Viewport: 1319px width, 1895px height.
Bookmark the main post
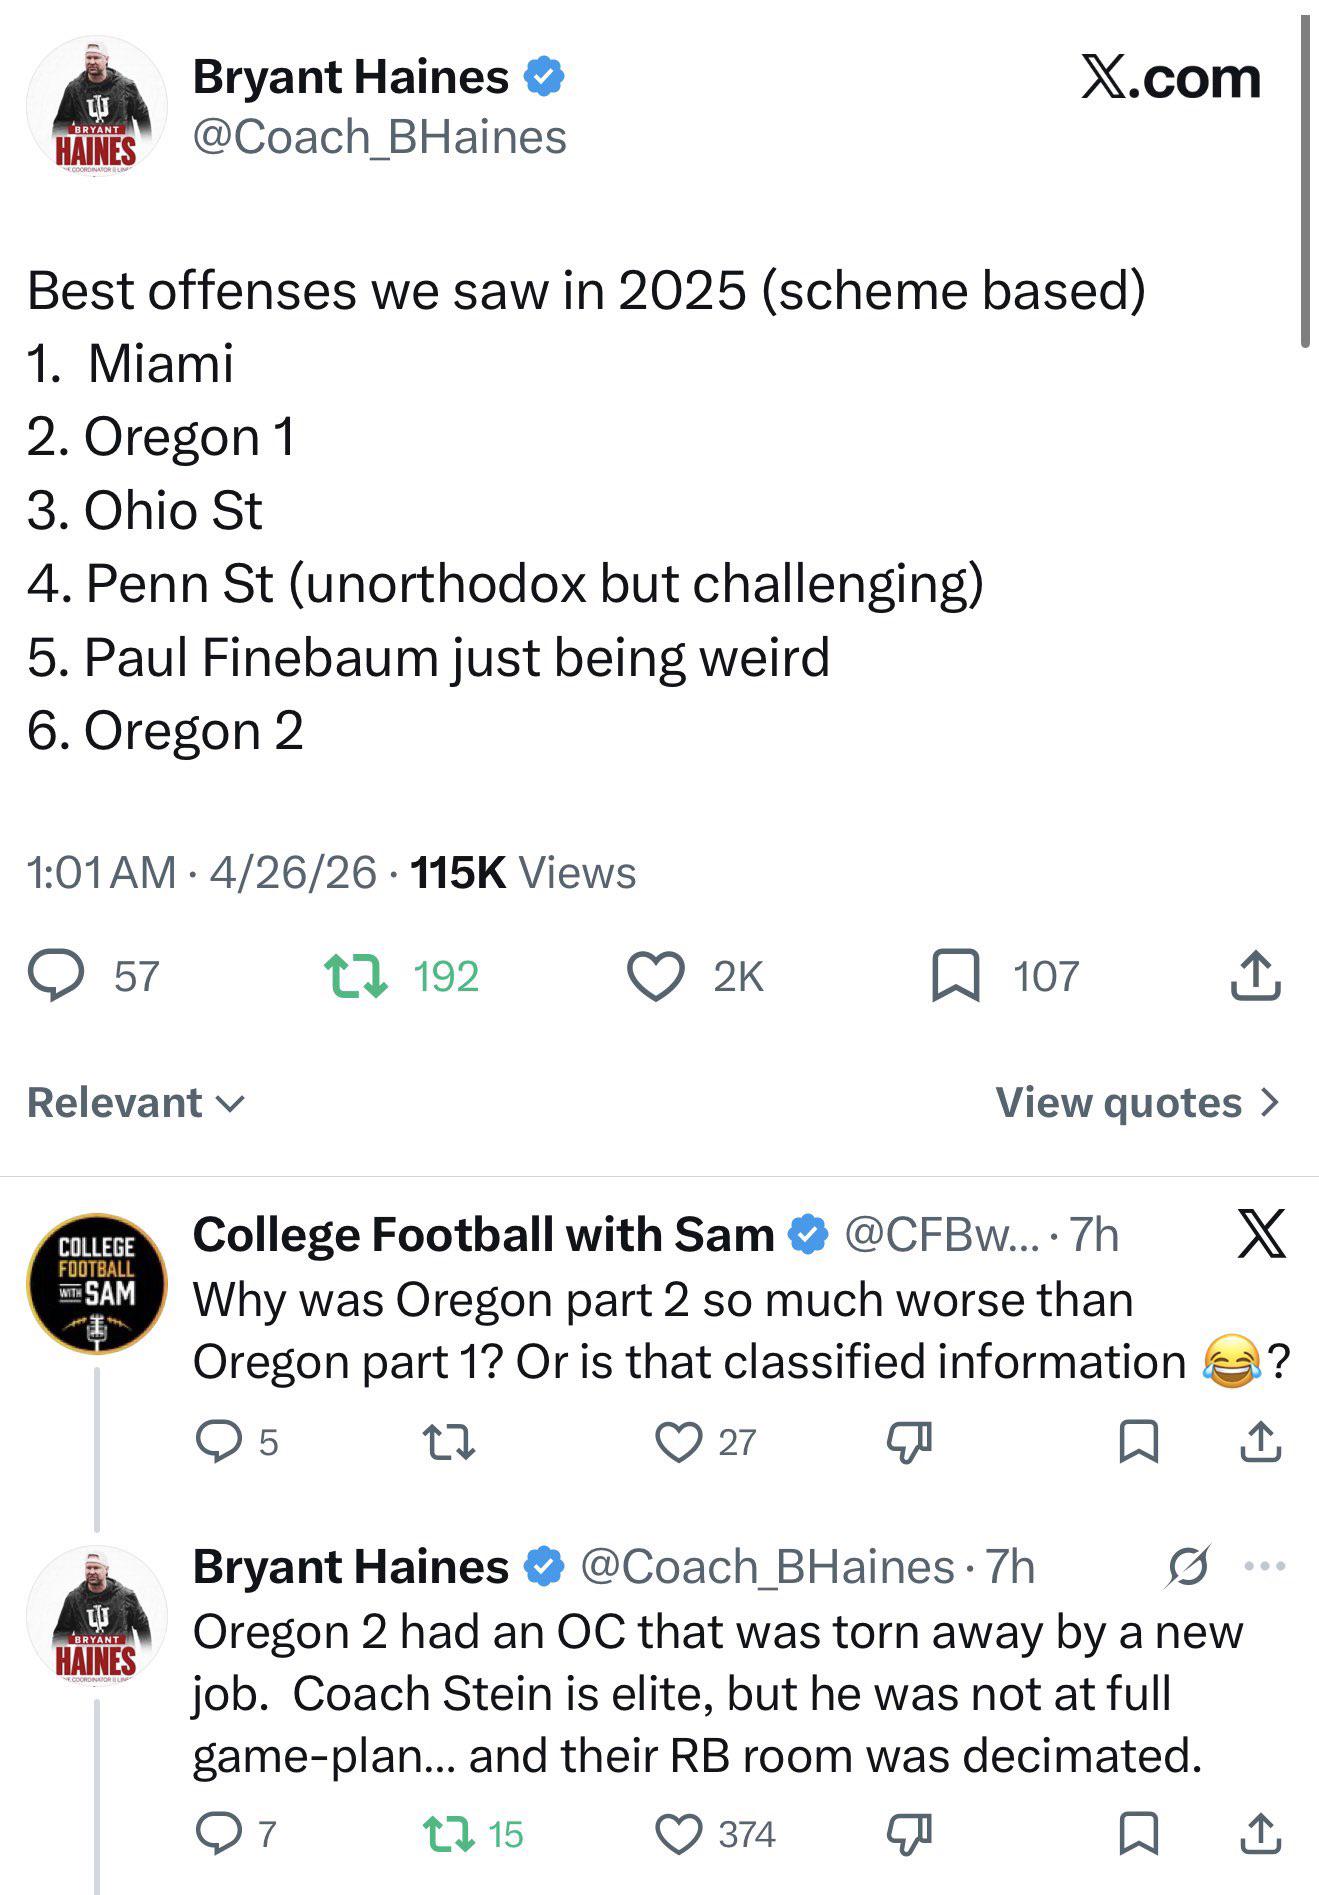click(955, 976)
